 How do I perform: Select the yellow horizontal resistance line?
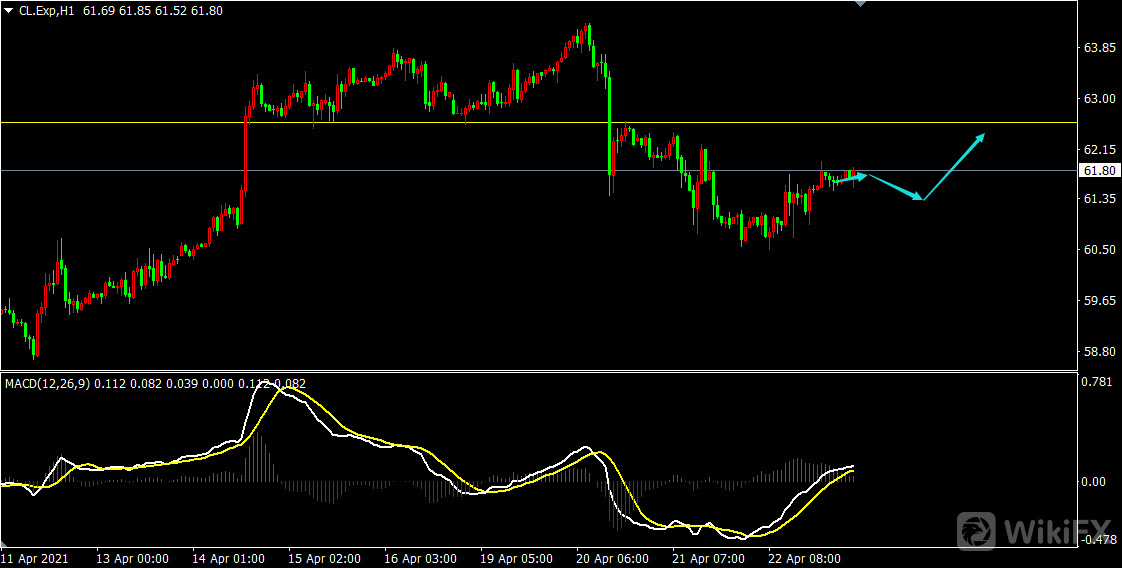coord(400,122)
